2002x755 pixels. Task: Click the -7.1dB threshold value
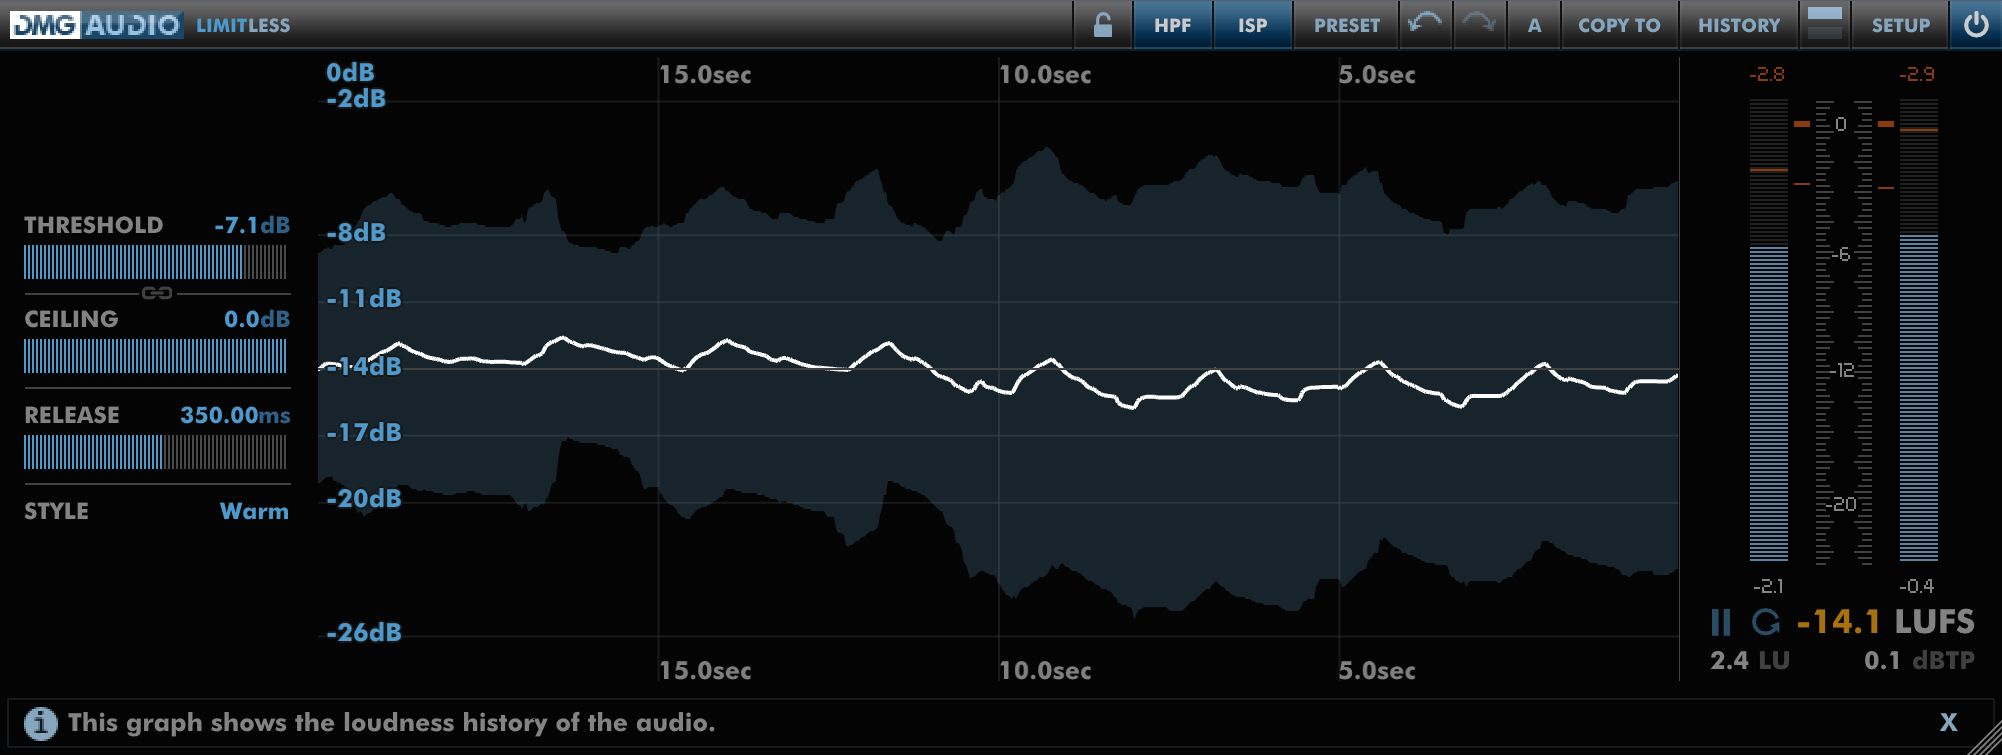pos(252,225)
